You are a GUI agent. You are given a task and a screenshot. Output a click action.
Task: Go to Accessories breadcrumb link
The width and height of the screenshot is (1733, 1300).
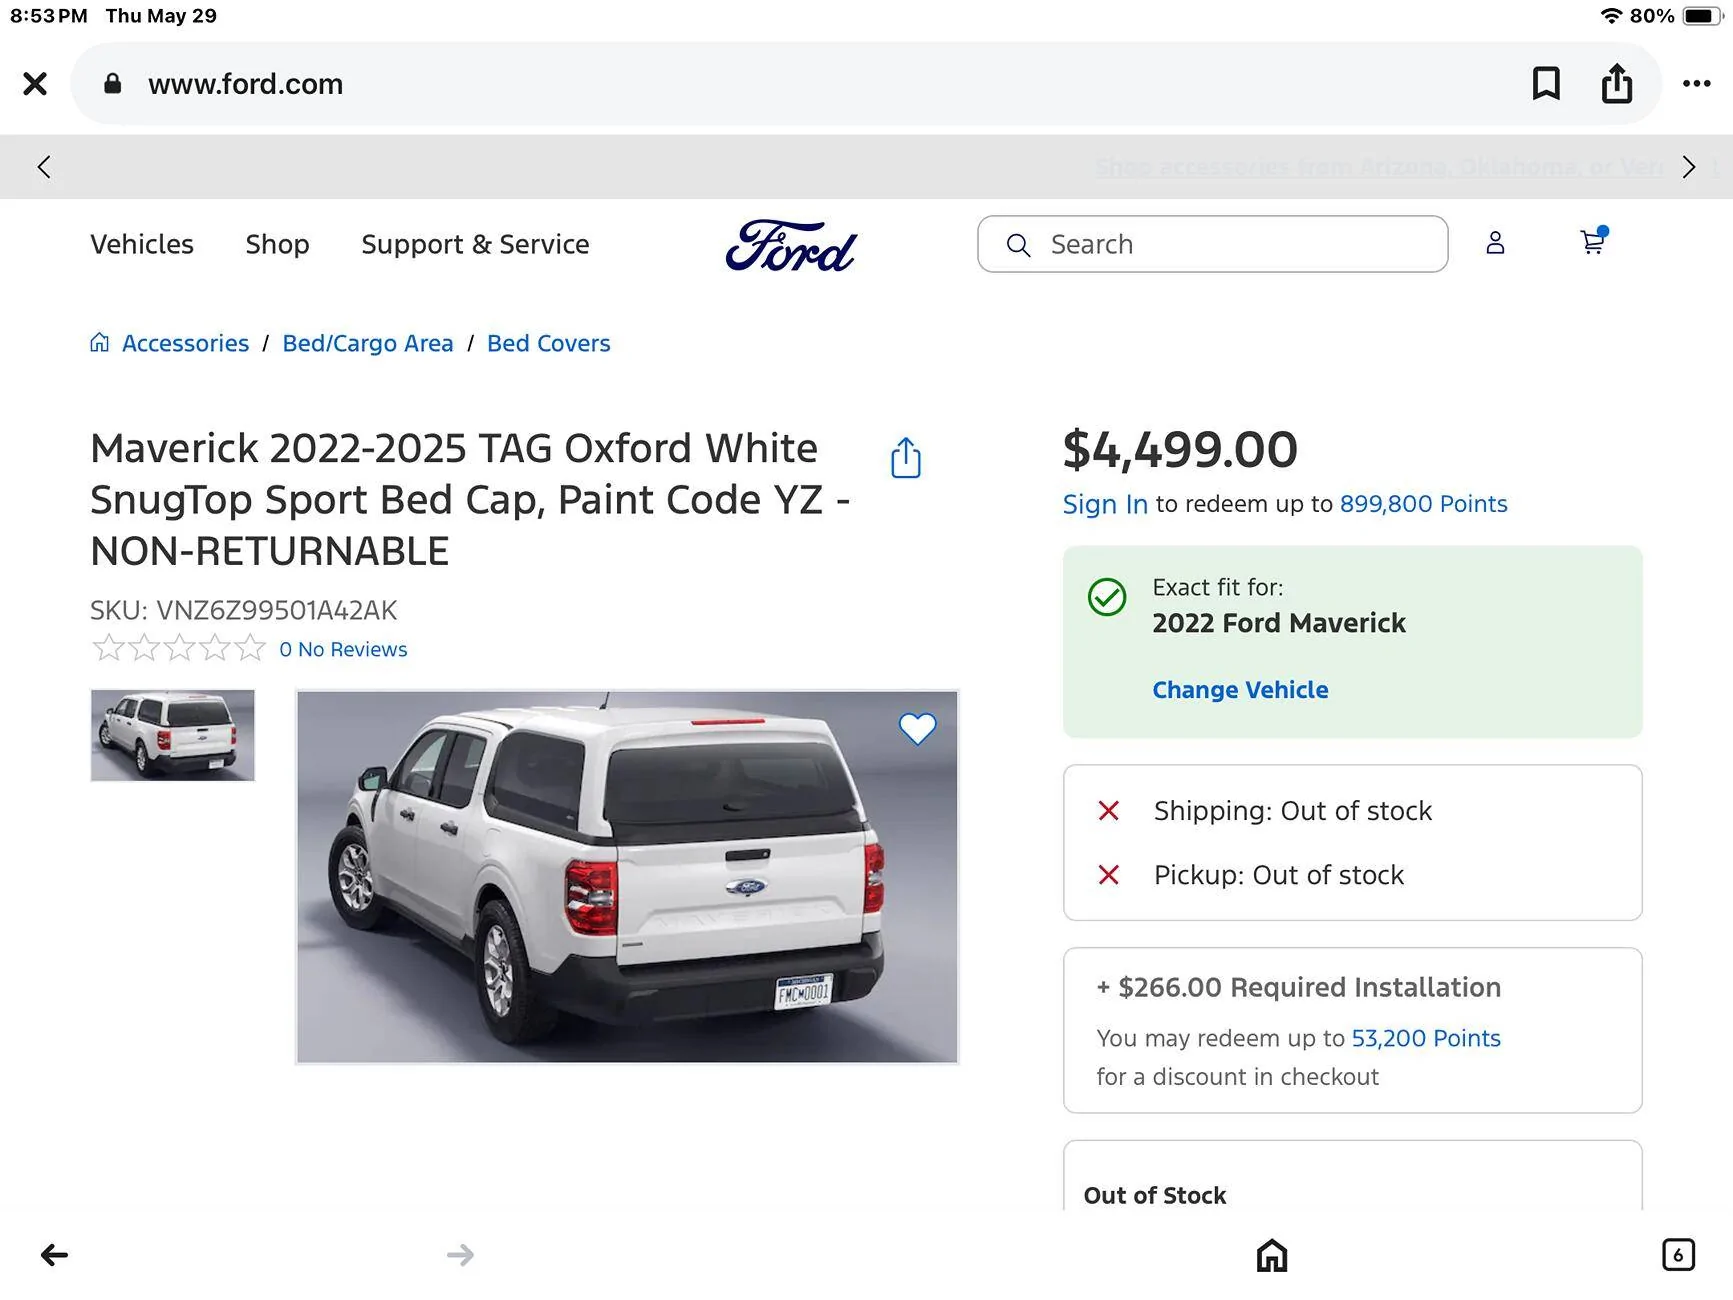185,343
